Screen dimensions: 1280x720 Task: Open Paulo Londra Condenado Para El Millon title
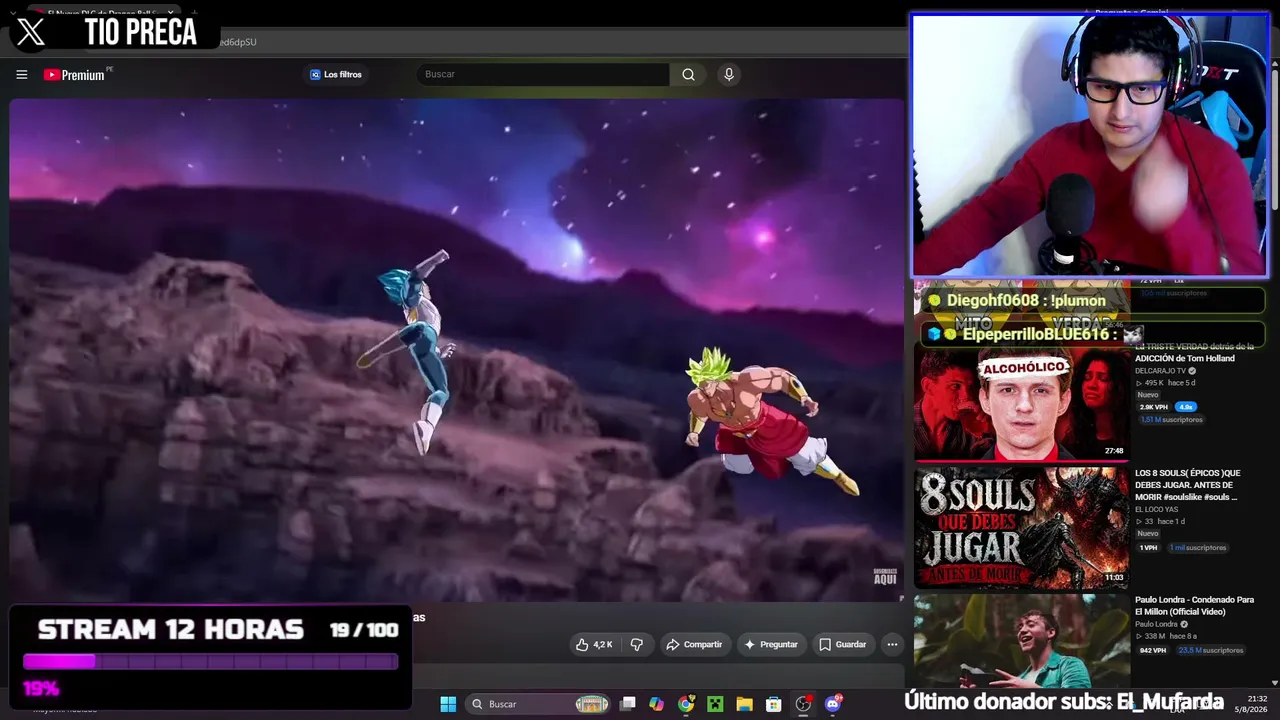(x=1194, y=606)
